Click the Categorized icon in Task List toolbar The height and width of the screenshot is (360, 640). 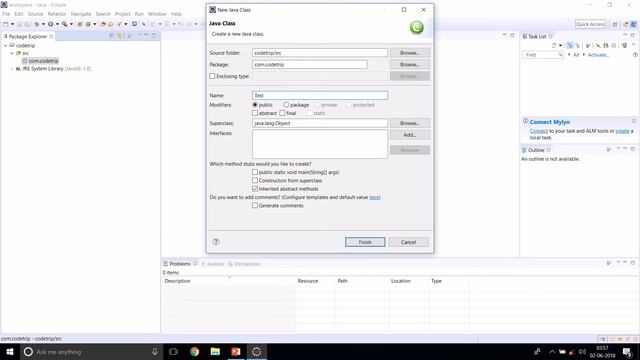pos(570,45)
